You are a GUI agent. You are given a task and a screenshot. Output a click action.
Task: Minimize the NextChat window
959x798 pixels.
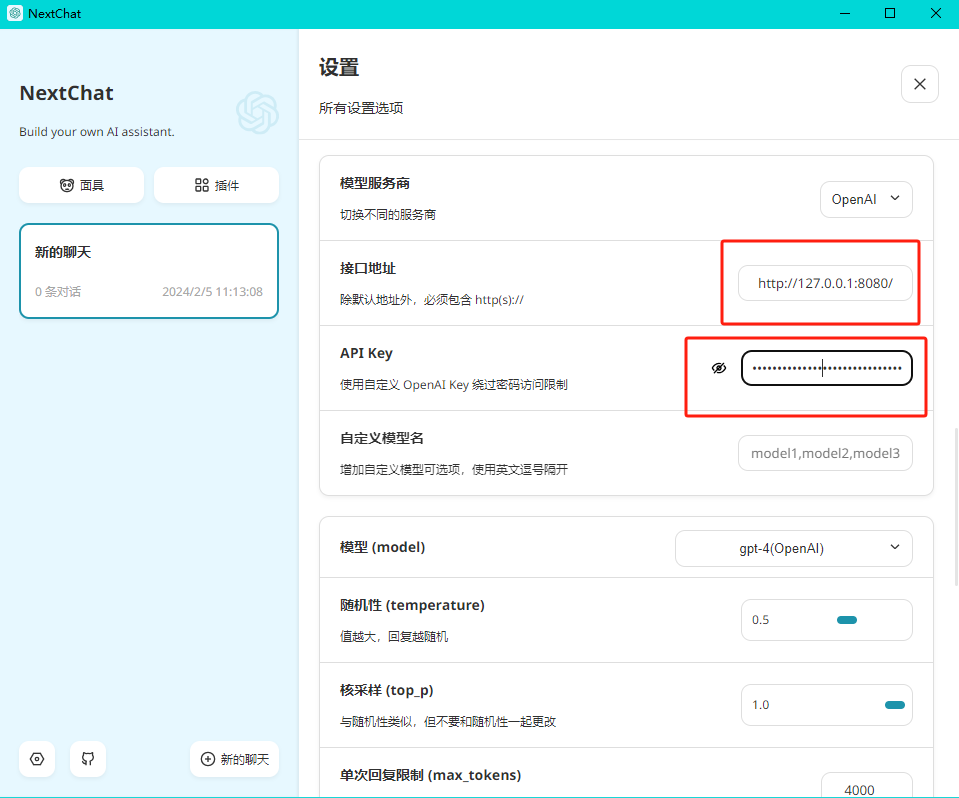[845, 13]
